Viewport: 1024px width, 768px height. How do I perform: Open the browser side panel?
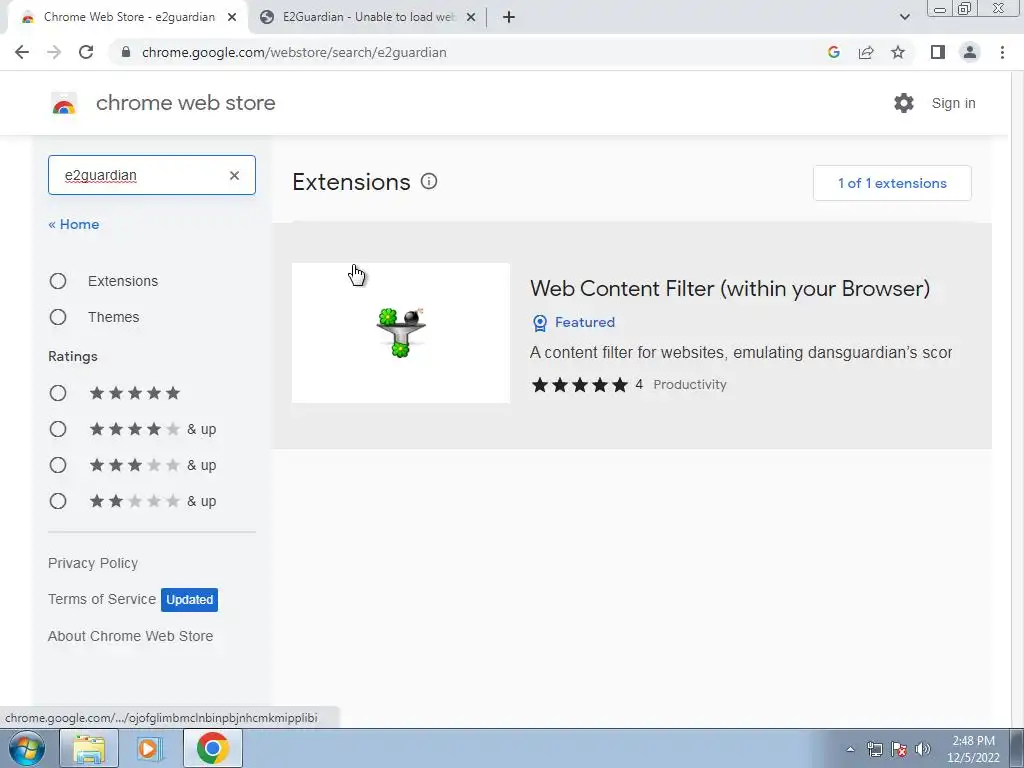tap(938, 52)
